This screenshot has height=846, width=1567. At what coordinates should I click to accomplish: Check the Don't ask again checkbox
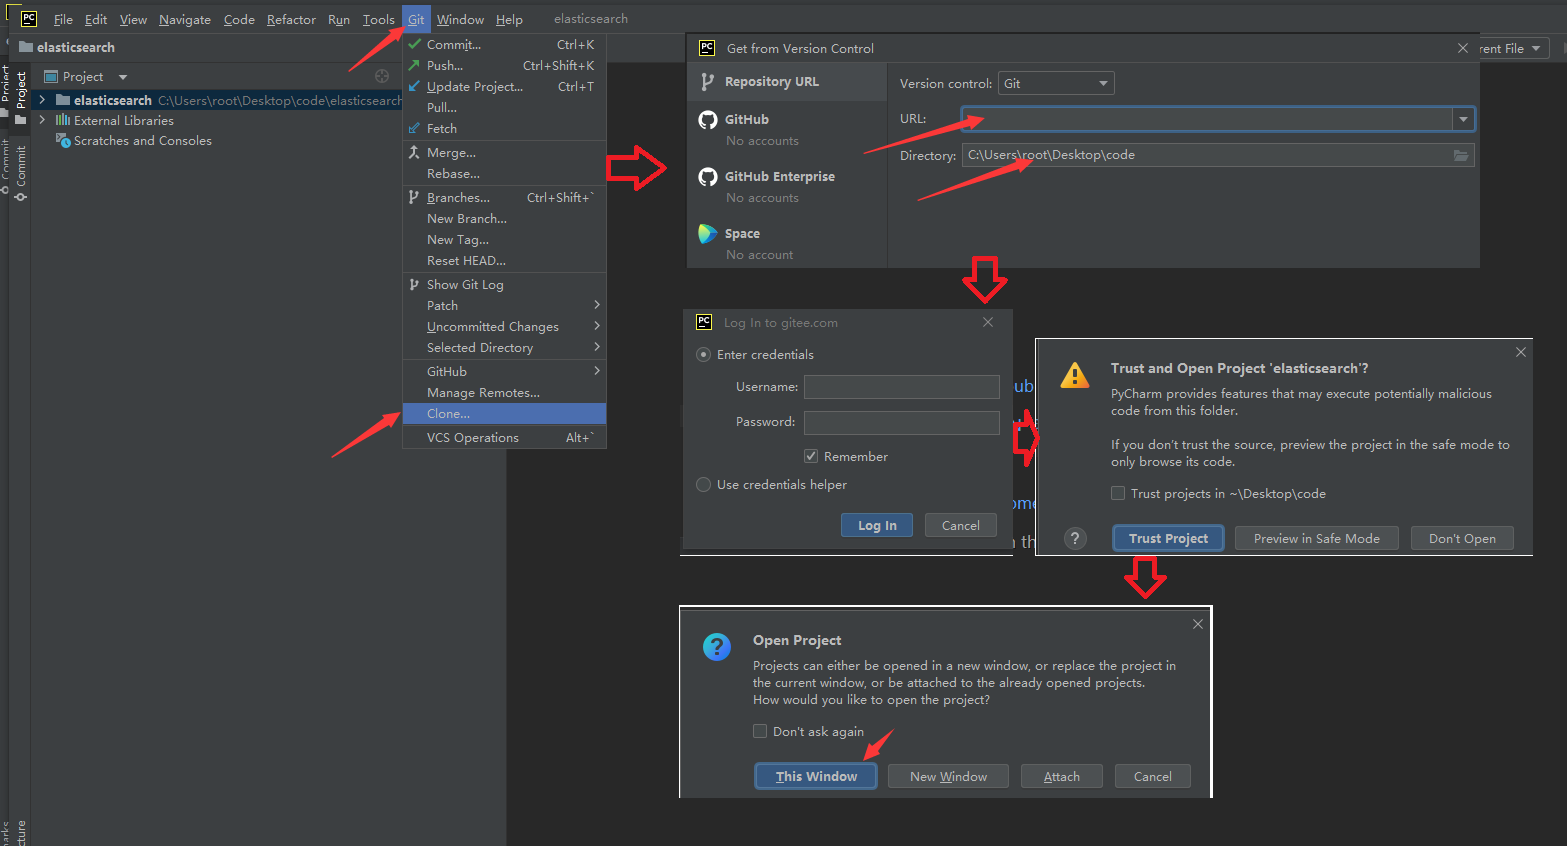click(x=760, y=731)
